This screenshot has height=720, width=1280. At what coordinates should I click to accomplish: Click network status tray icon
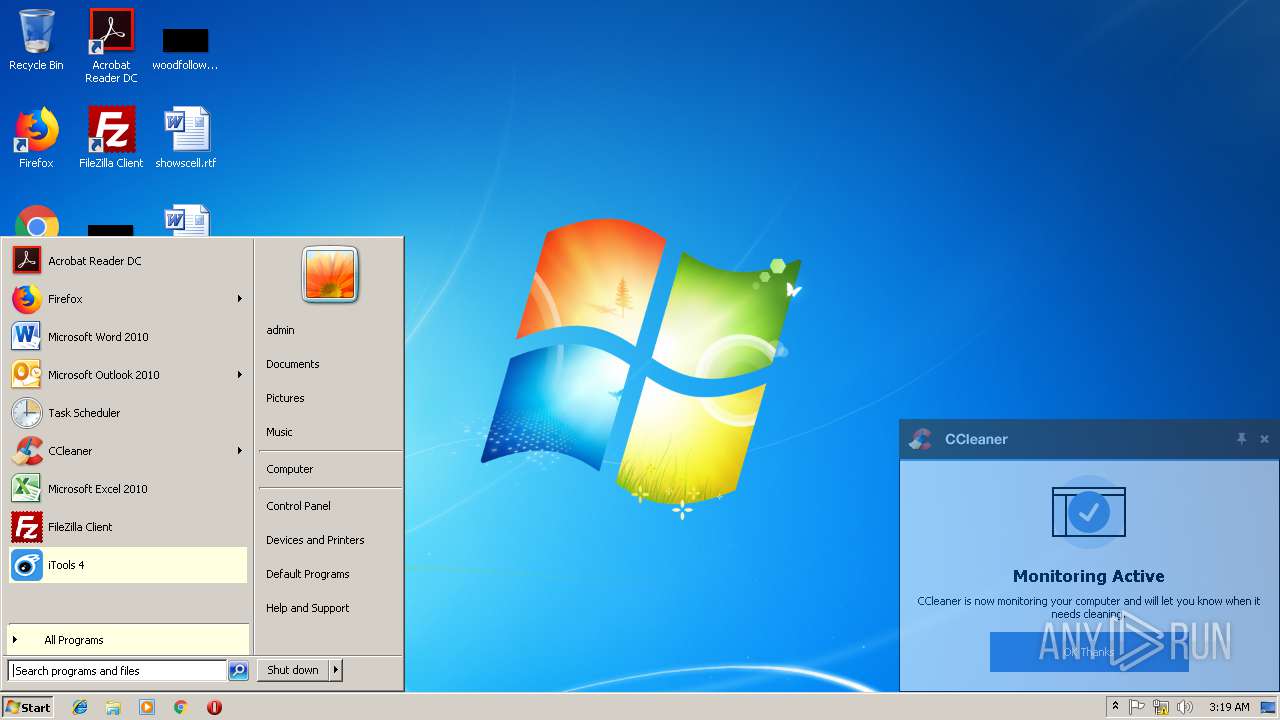click(x=1161, y=707)
